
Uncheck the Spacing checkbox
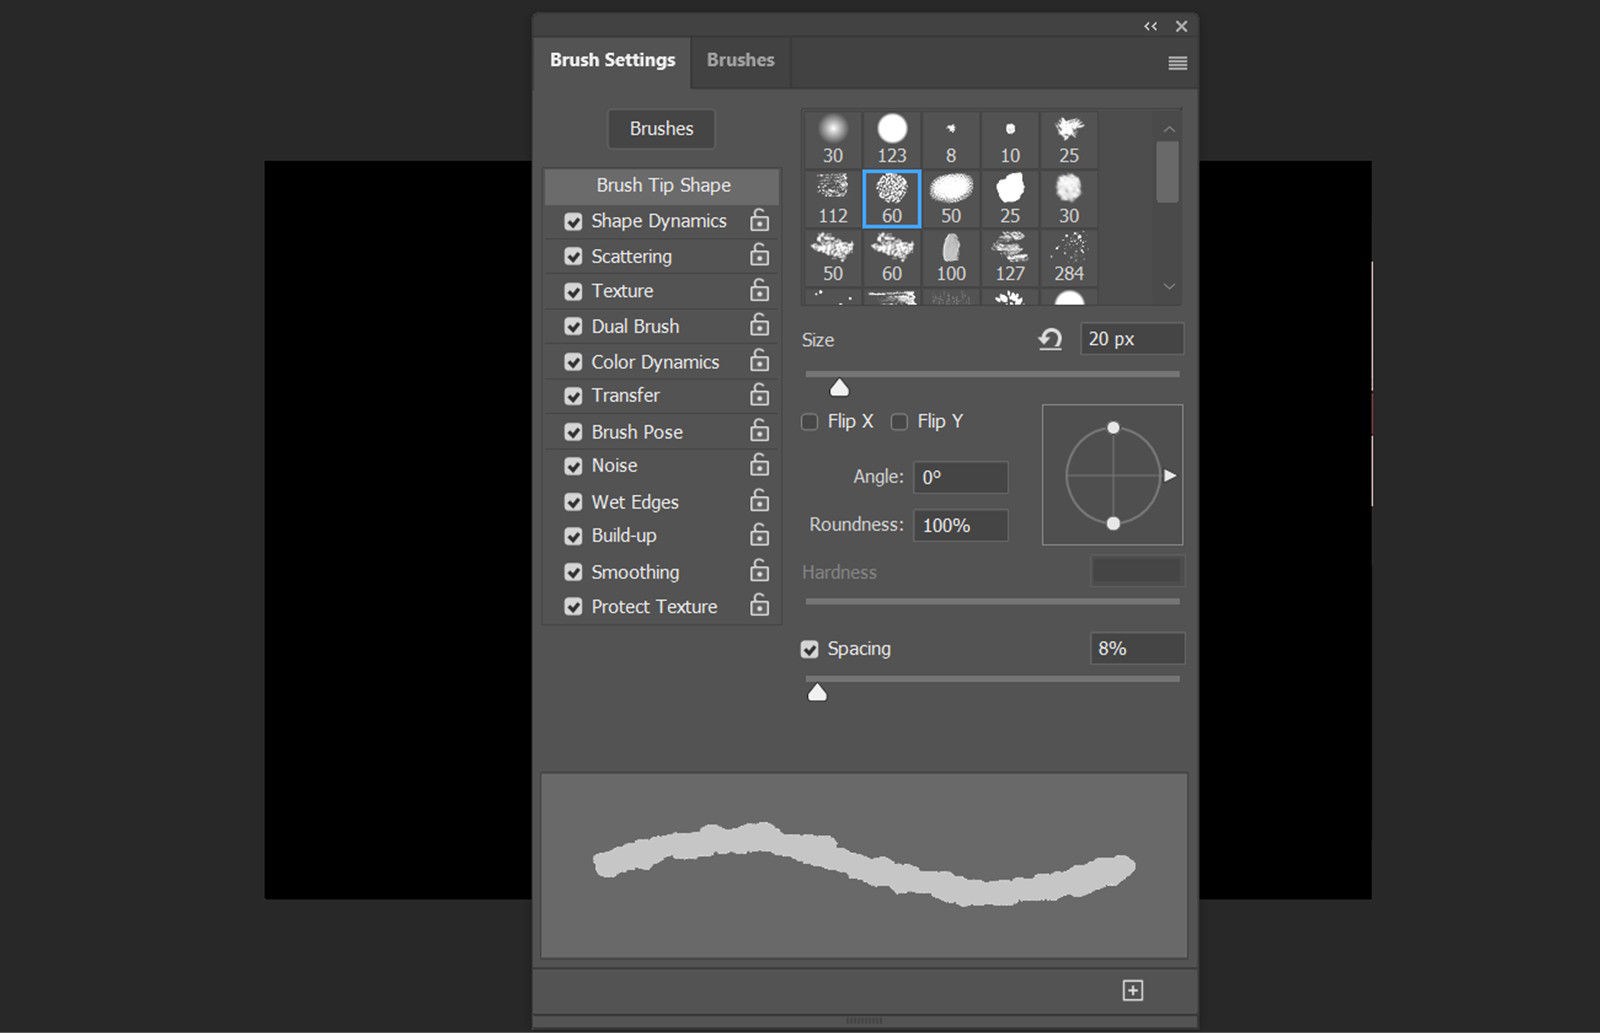(810, 649)
